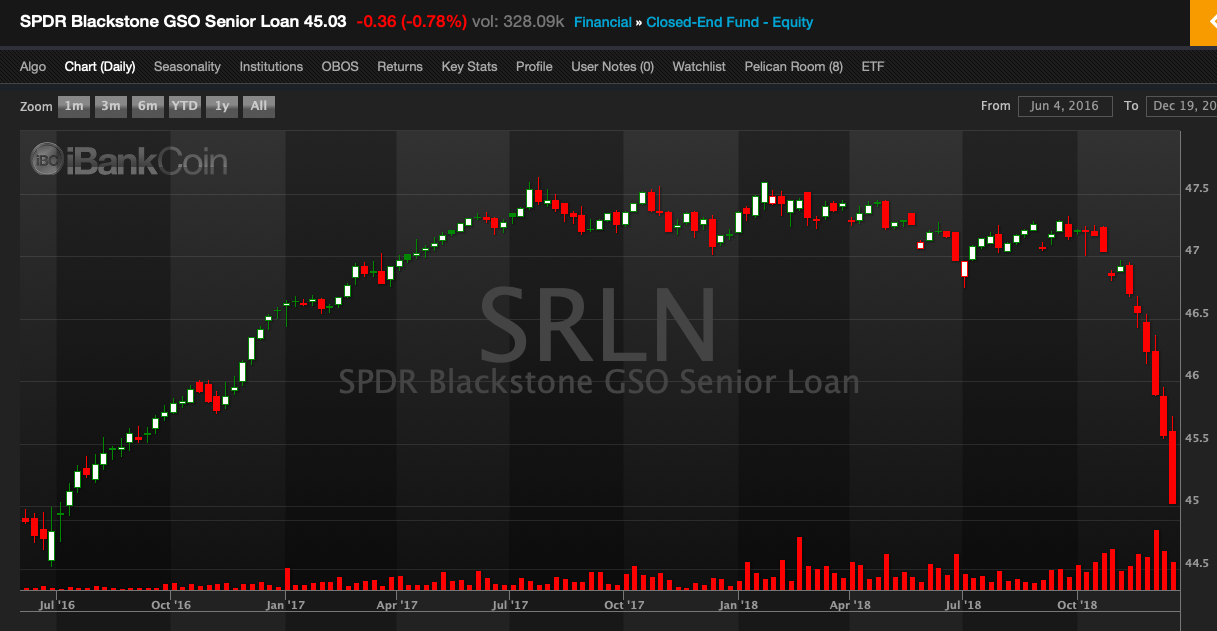Set zoom to 1m
Viewport: 1217px width, 631px height.
pyautogui.click(x=74, y=106)
